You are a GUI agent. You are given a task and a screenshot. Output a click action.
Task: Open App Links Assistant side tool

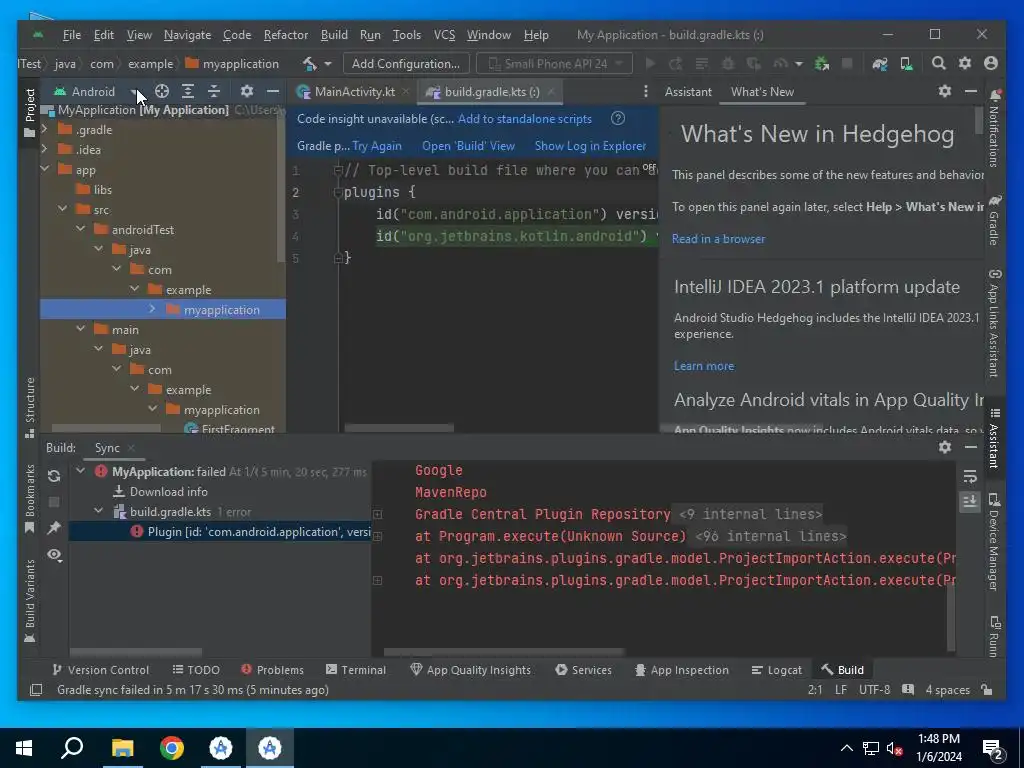[x=994, y=323]
